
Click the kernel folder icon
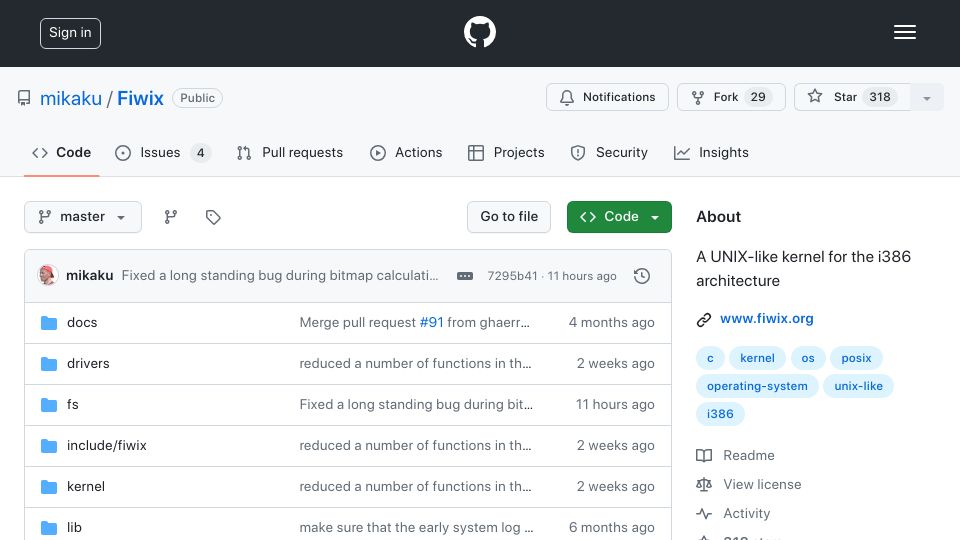coord(49,487)
